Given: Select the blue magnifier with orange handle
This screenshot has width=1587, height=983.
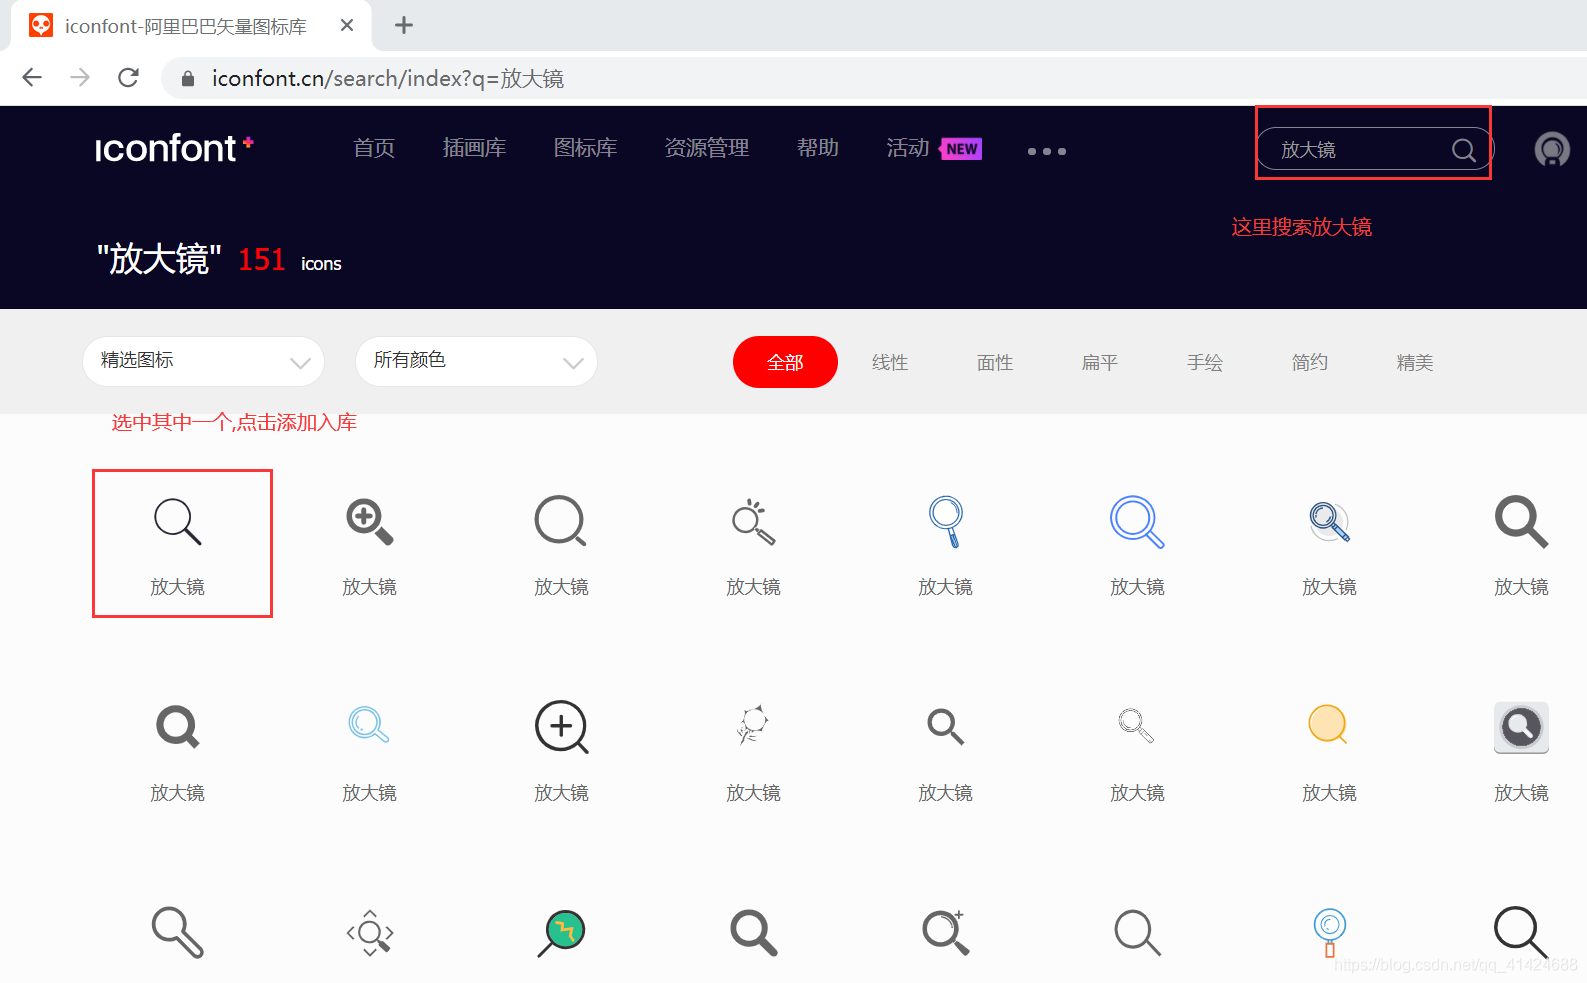Looking at the screenshot, I should pos(1329,933).
